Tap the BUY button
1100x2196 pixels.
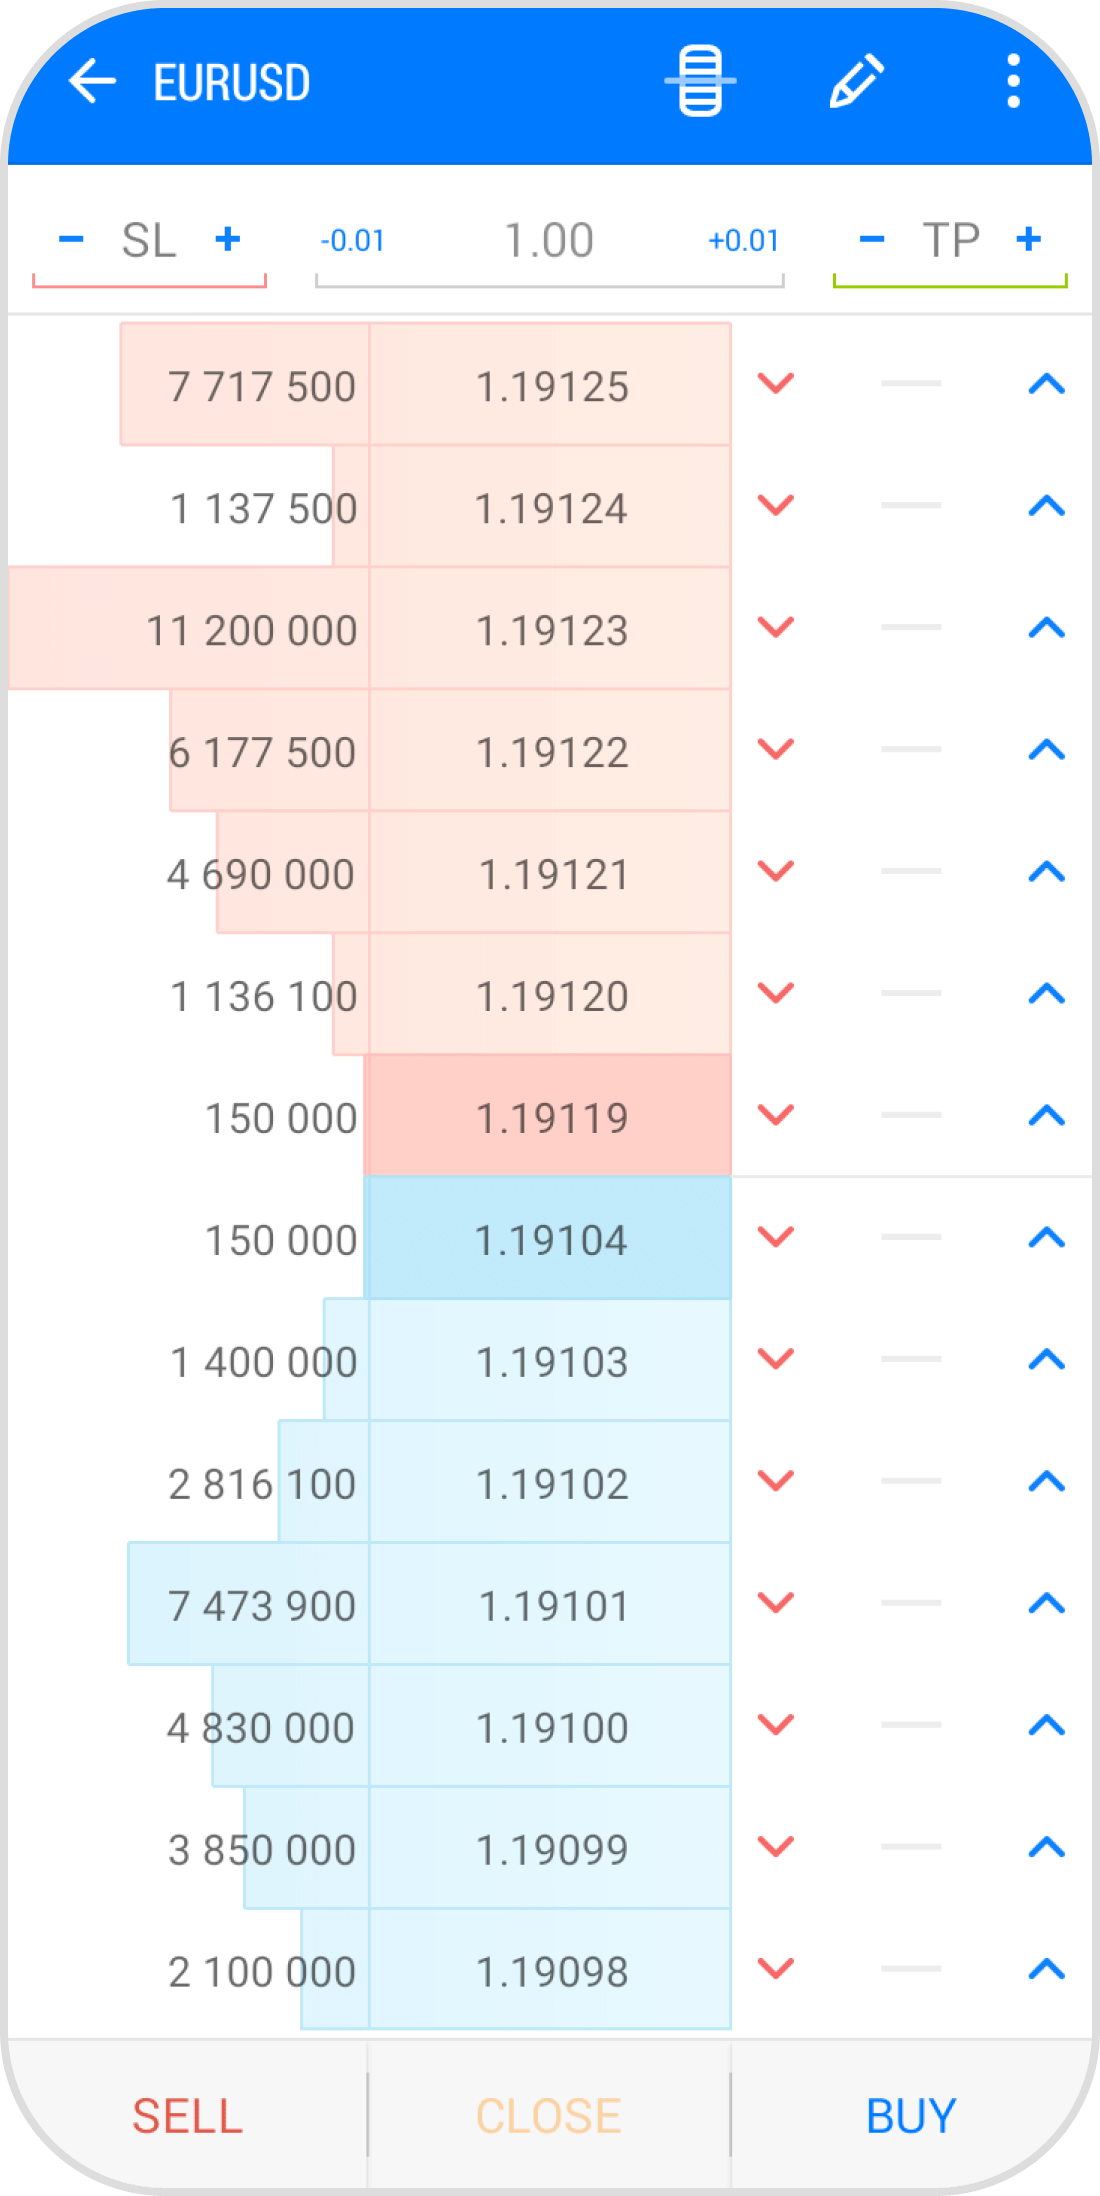pos(912,2116)
